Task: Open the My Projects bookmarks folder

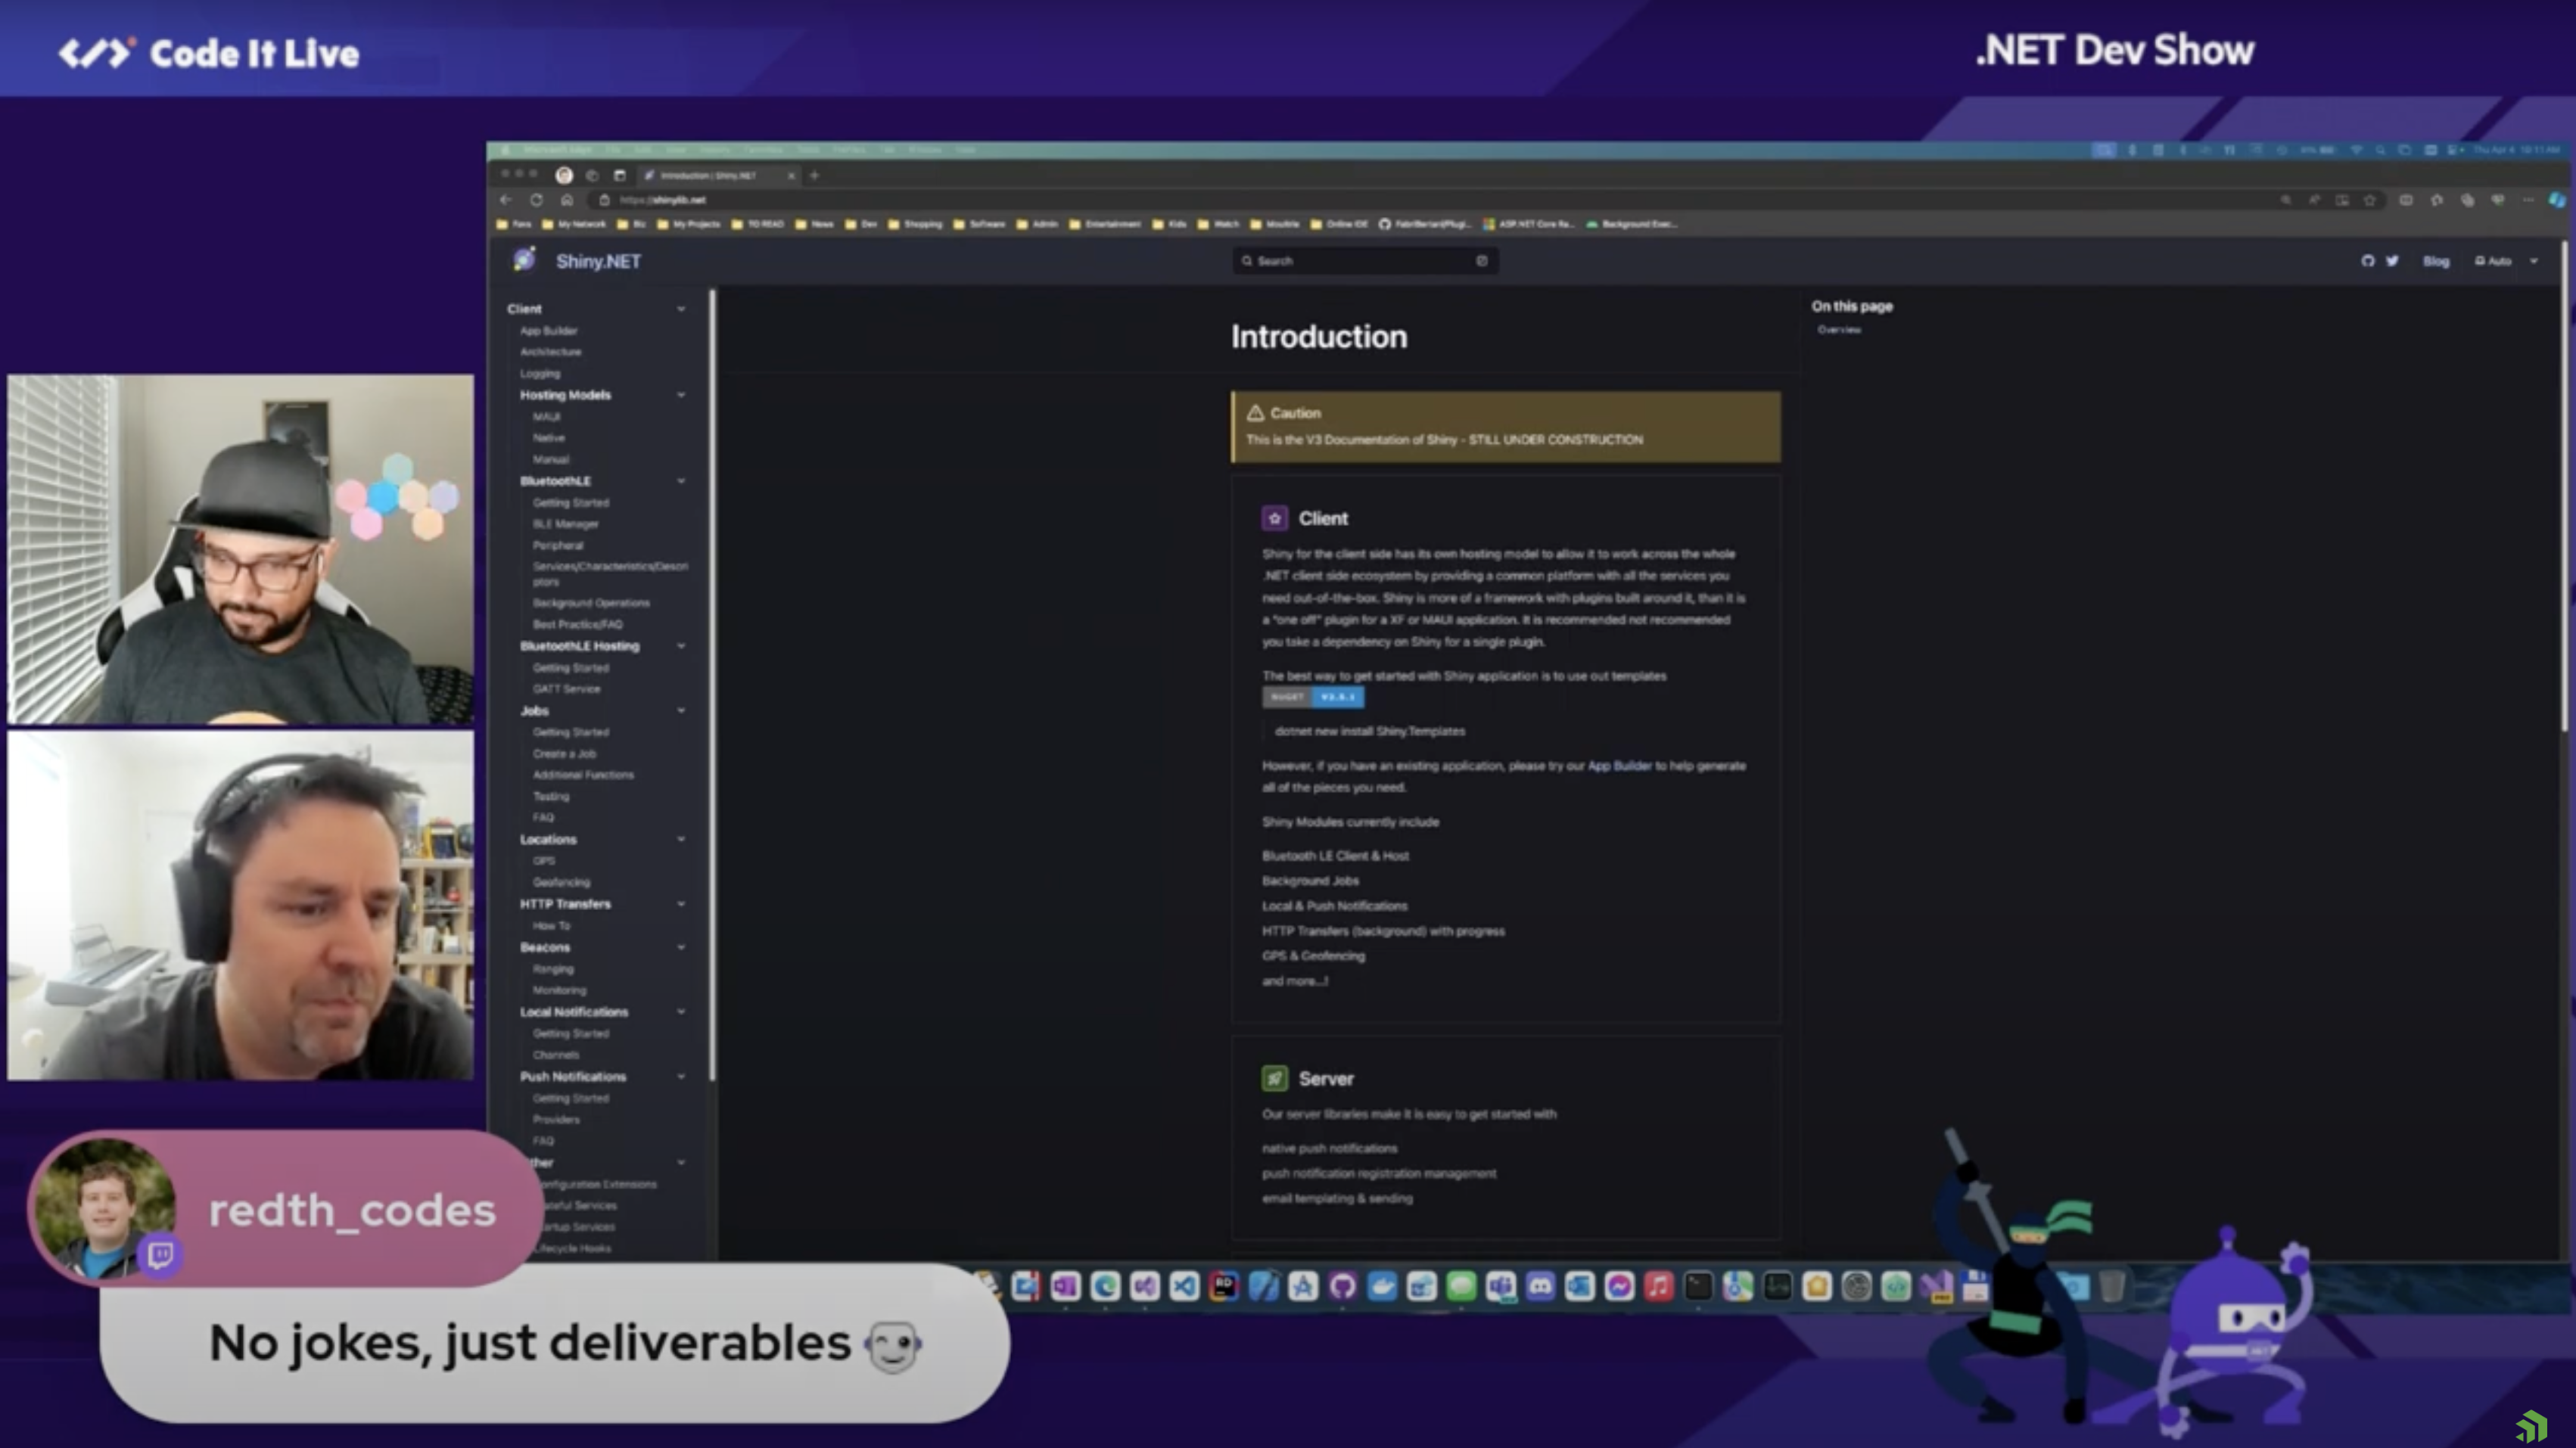Action: pyautogui.click(x=688, y=224)
